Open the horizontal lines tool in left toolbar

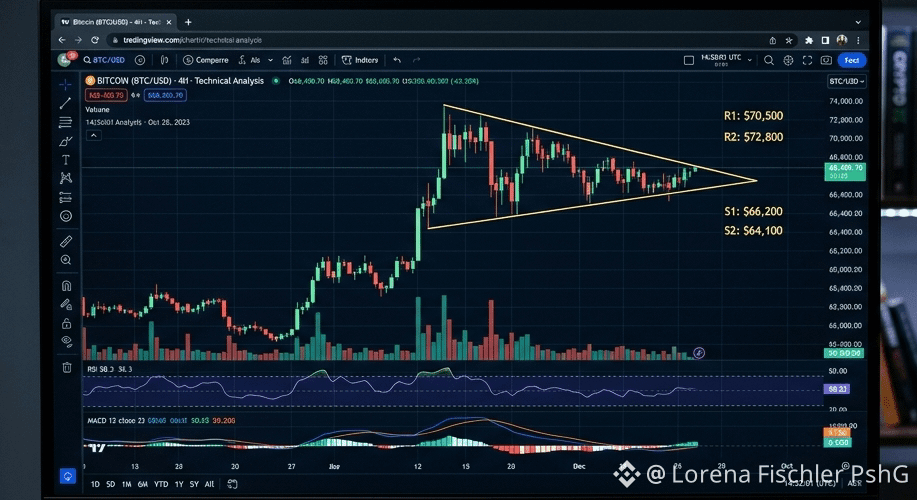66,122
